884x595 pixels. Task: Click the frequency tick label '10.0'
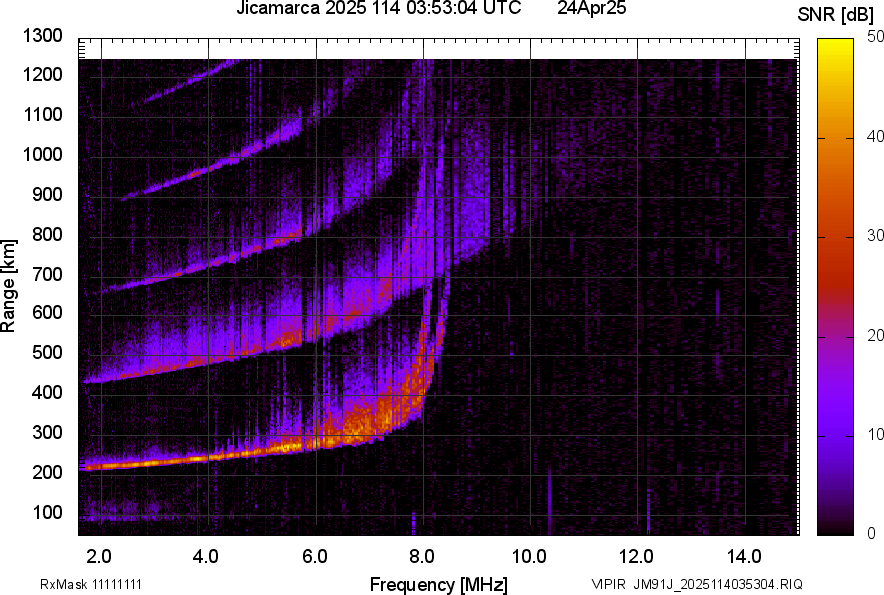pos(529,557)
